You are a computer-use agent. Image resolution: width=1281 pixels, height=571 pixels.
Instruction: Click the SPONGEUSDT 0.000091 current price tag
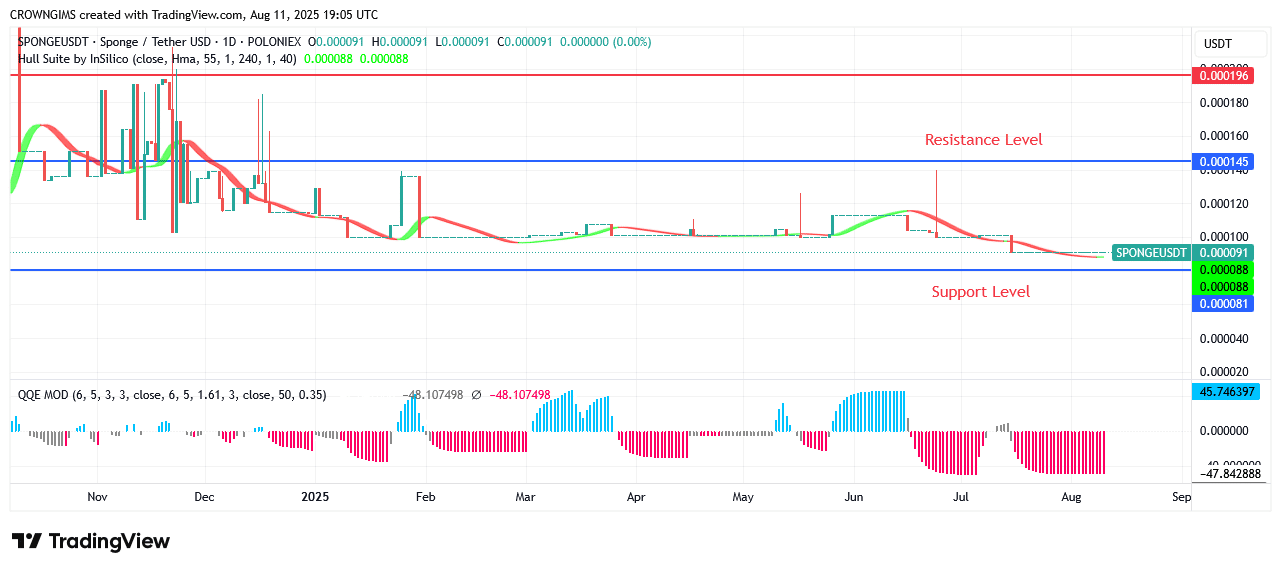pos(1182,253)
